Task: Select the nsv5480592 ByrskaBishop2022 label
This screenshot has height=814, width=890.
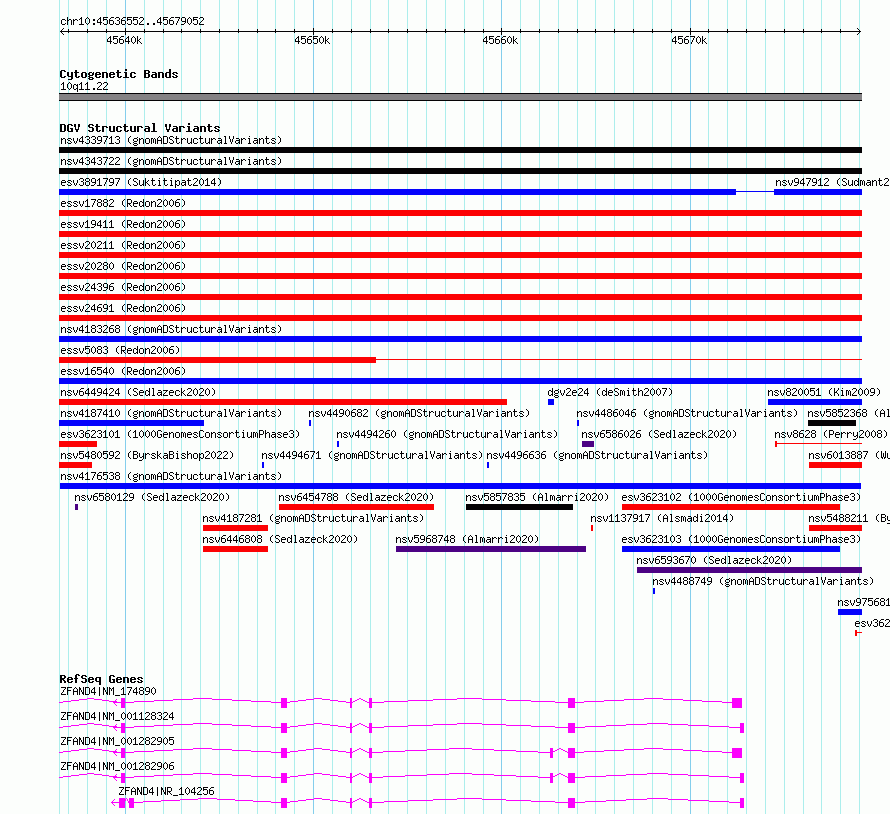Action: pyautogui.click(x=147, y=455)
